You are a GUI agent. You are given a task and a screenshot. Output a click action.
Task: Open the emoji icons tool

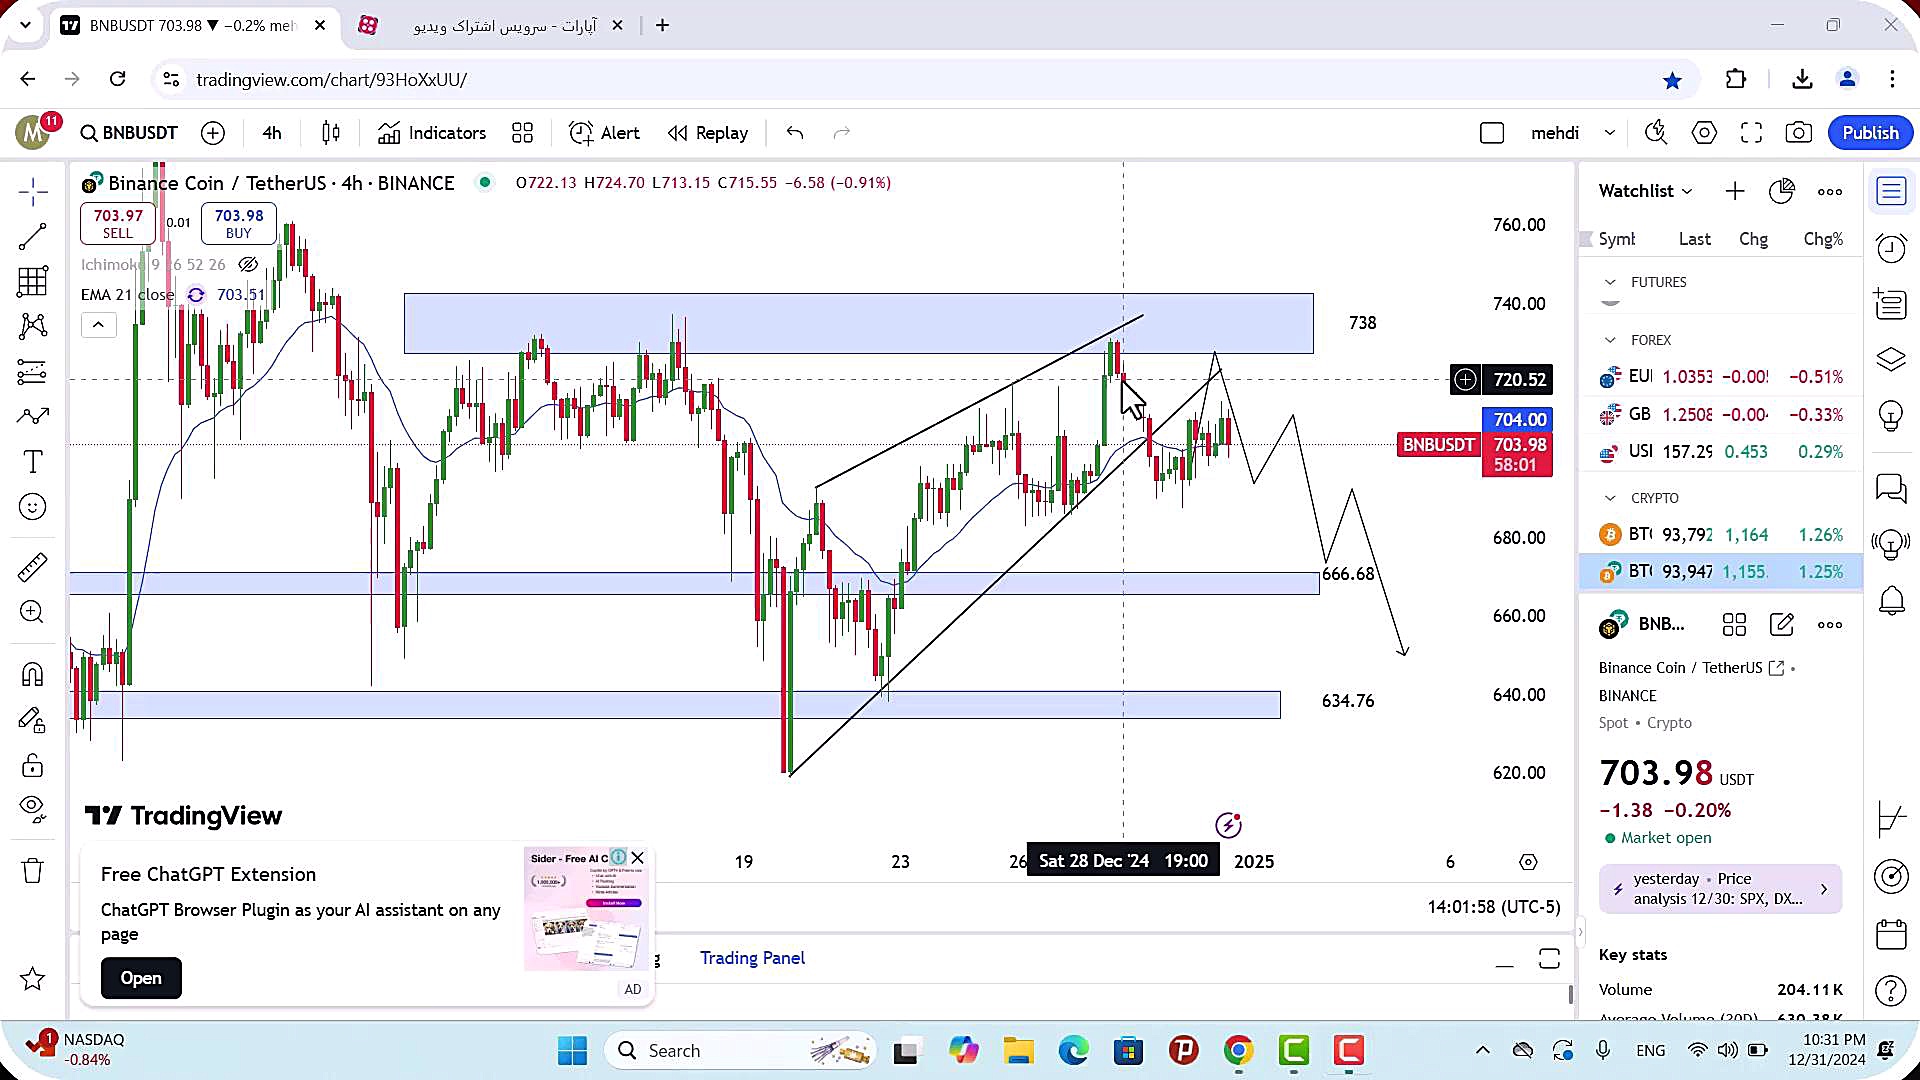(x=32, y=507)
